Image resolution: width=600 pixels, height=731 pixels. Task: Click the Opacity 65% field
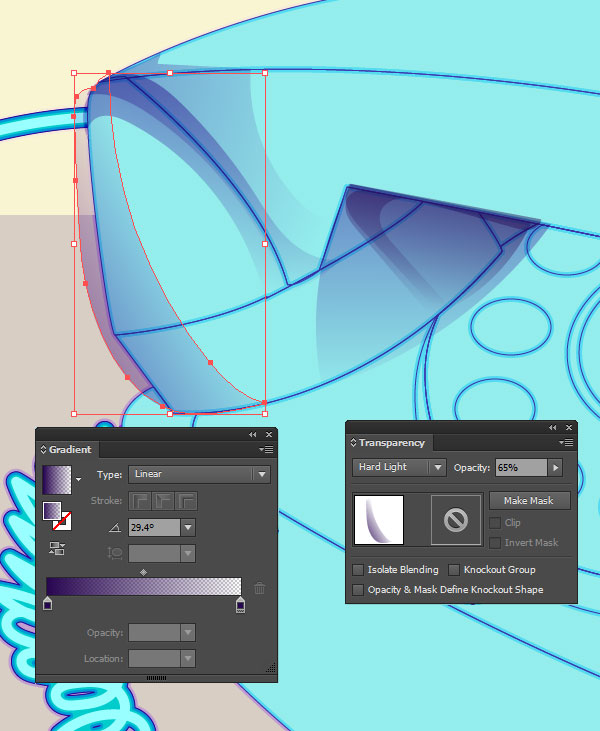point(521,468)
